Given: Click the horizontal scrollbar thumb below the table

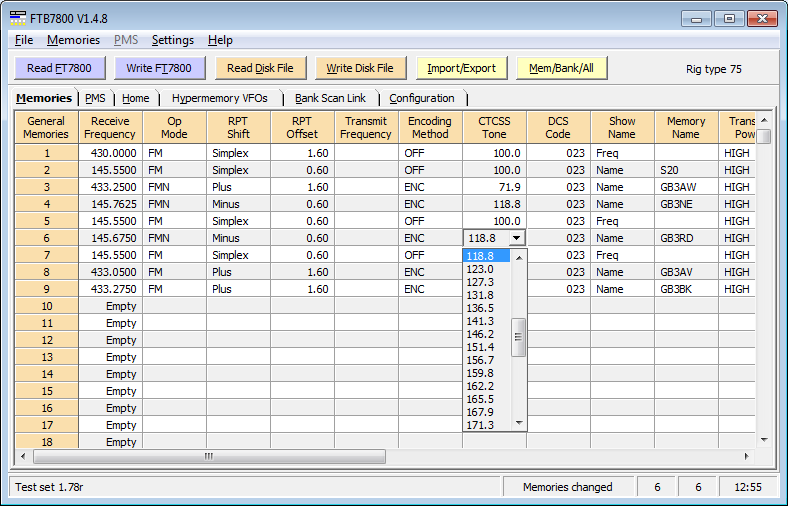Looking at the screenshot, I should [x=208, y=456].
